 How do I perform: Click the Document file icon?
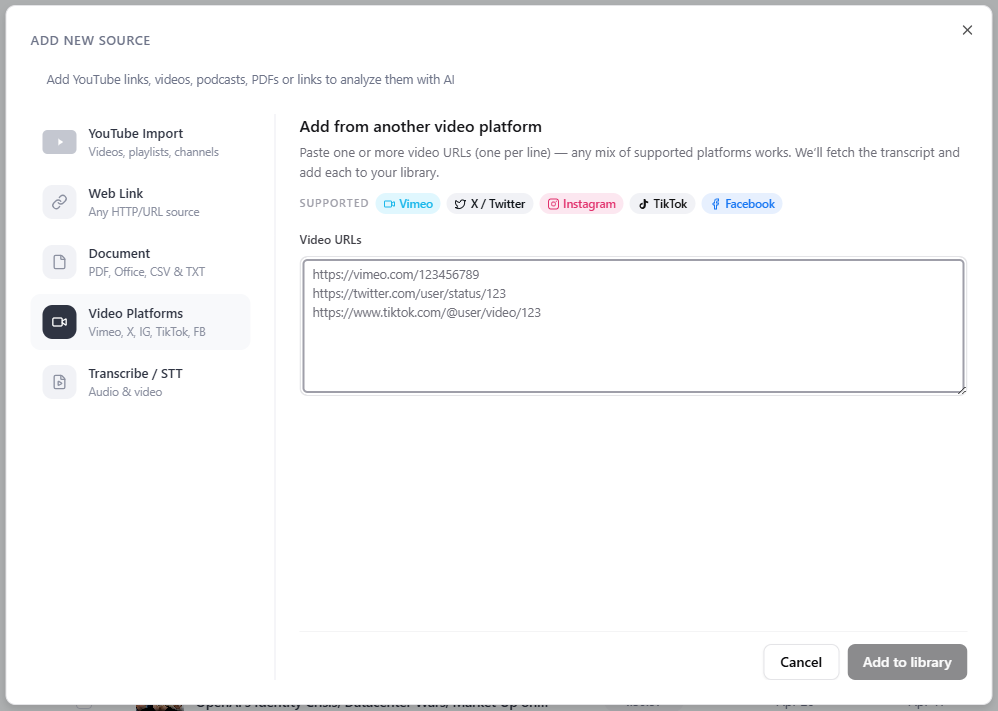tap(59, 262)
